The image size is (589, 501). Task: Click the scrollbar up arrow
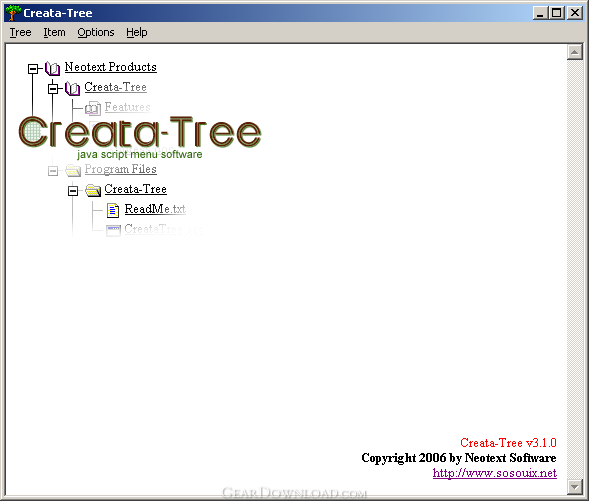575,52
